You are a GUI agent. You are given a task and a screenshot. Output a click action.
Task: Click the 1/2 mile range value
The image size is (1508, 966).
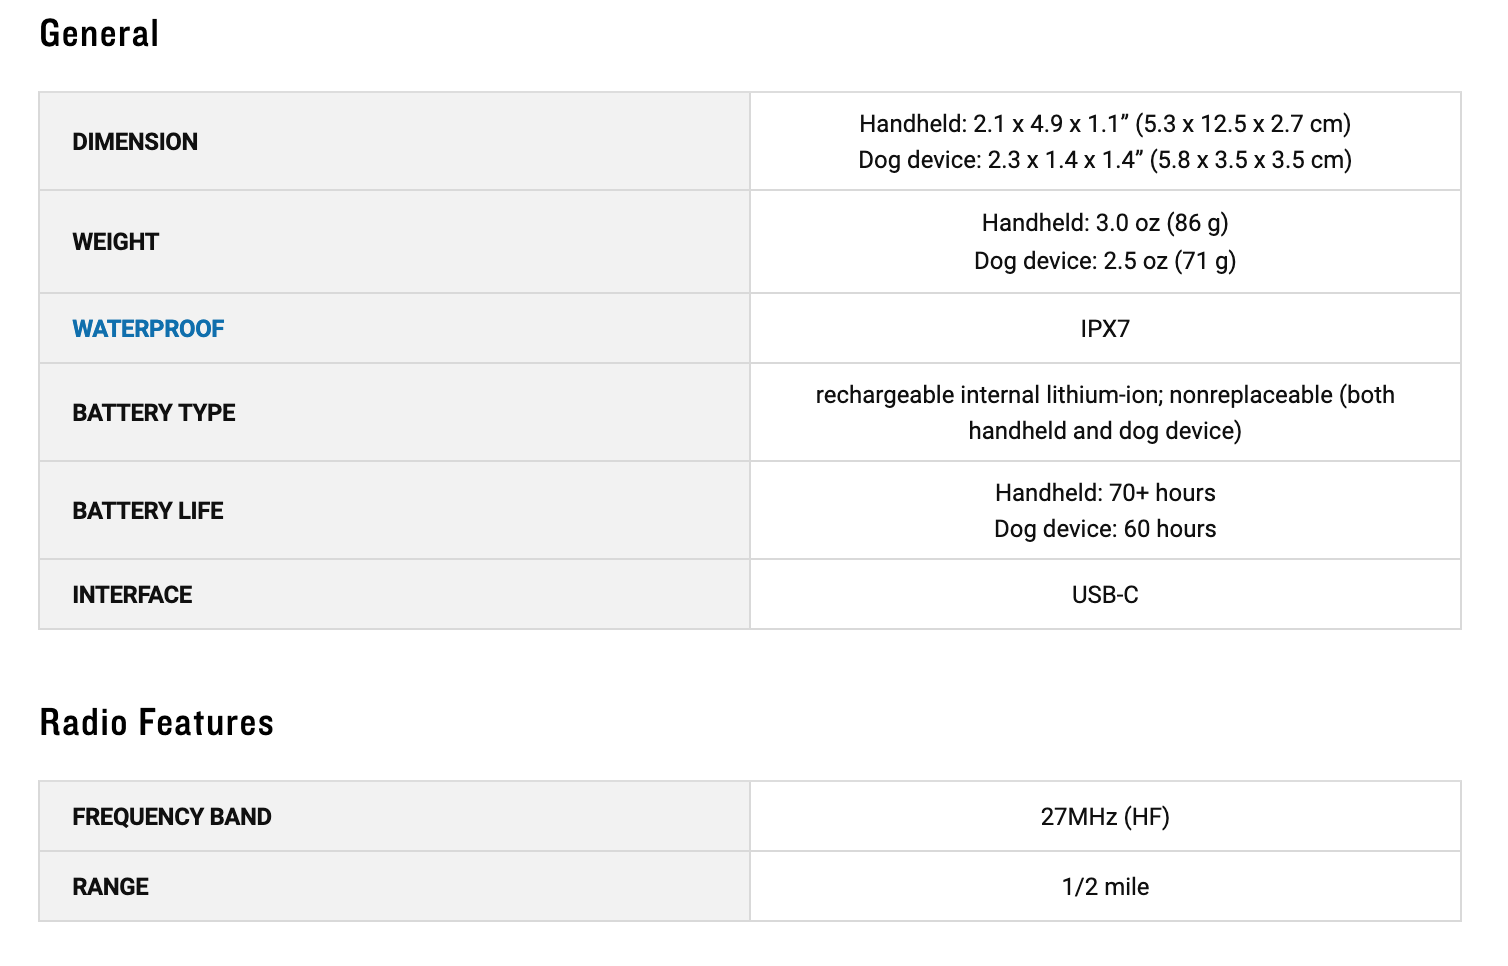point(1104,887)
